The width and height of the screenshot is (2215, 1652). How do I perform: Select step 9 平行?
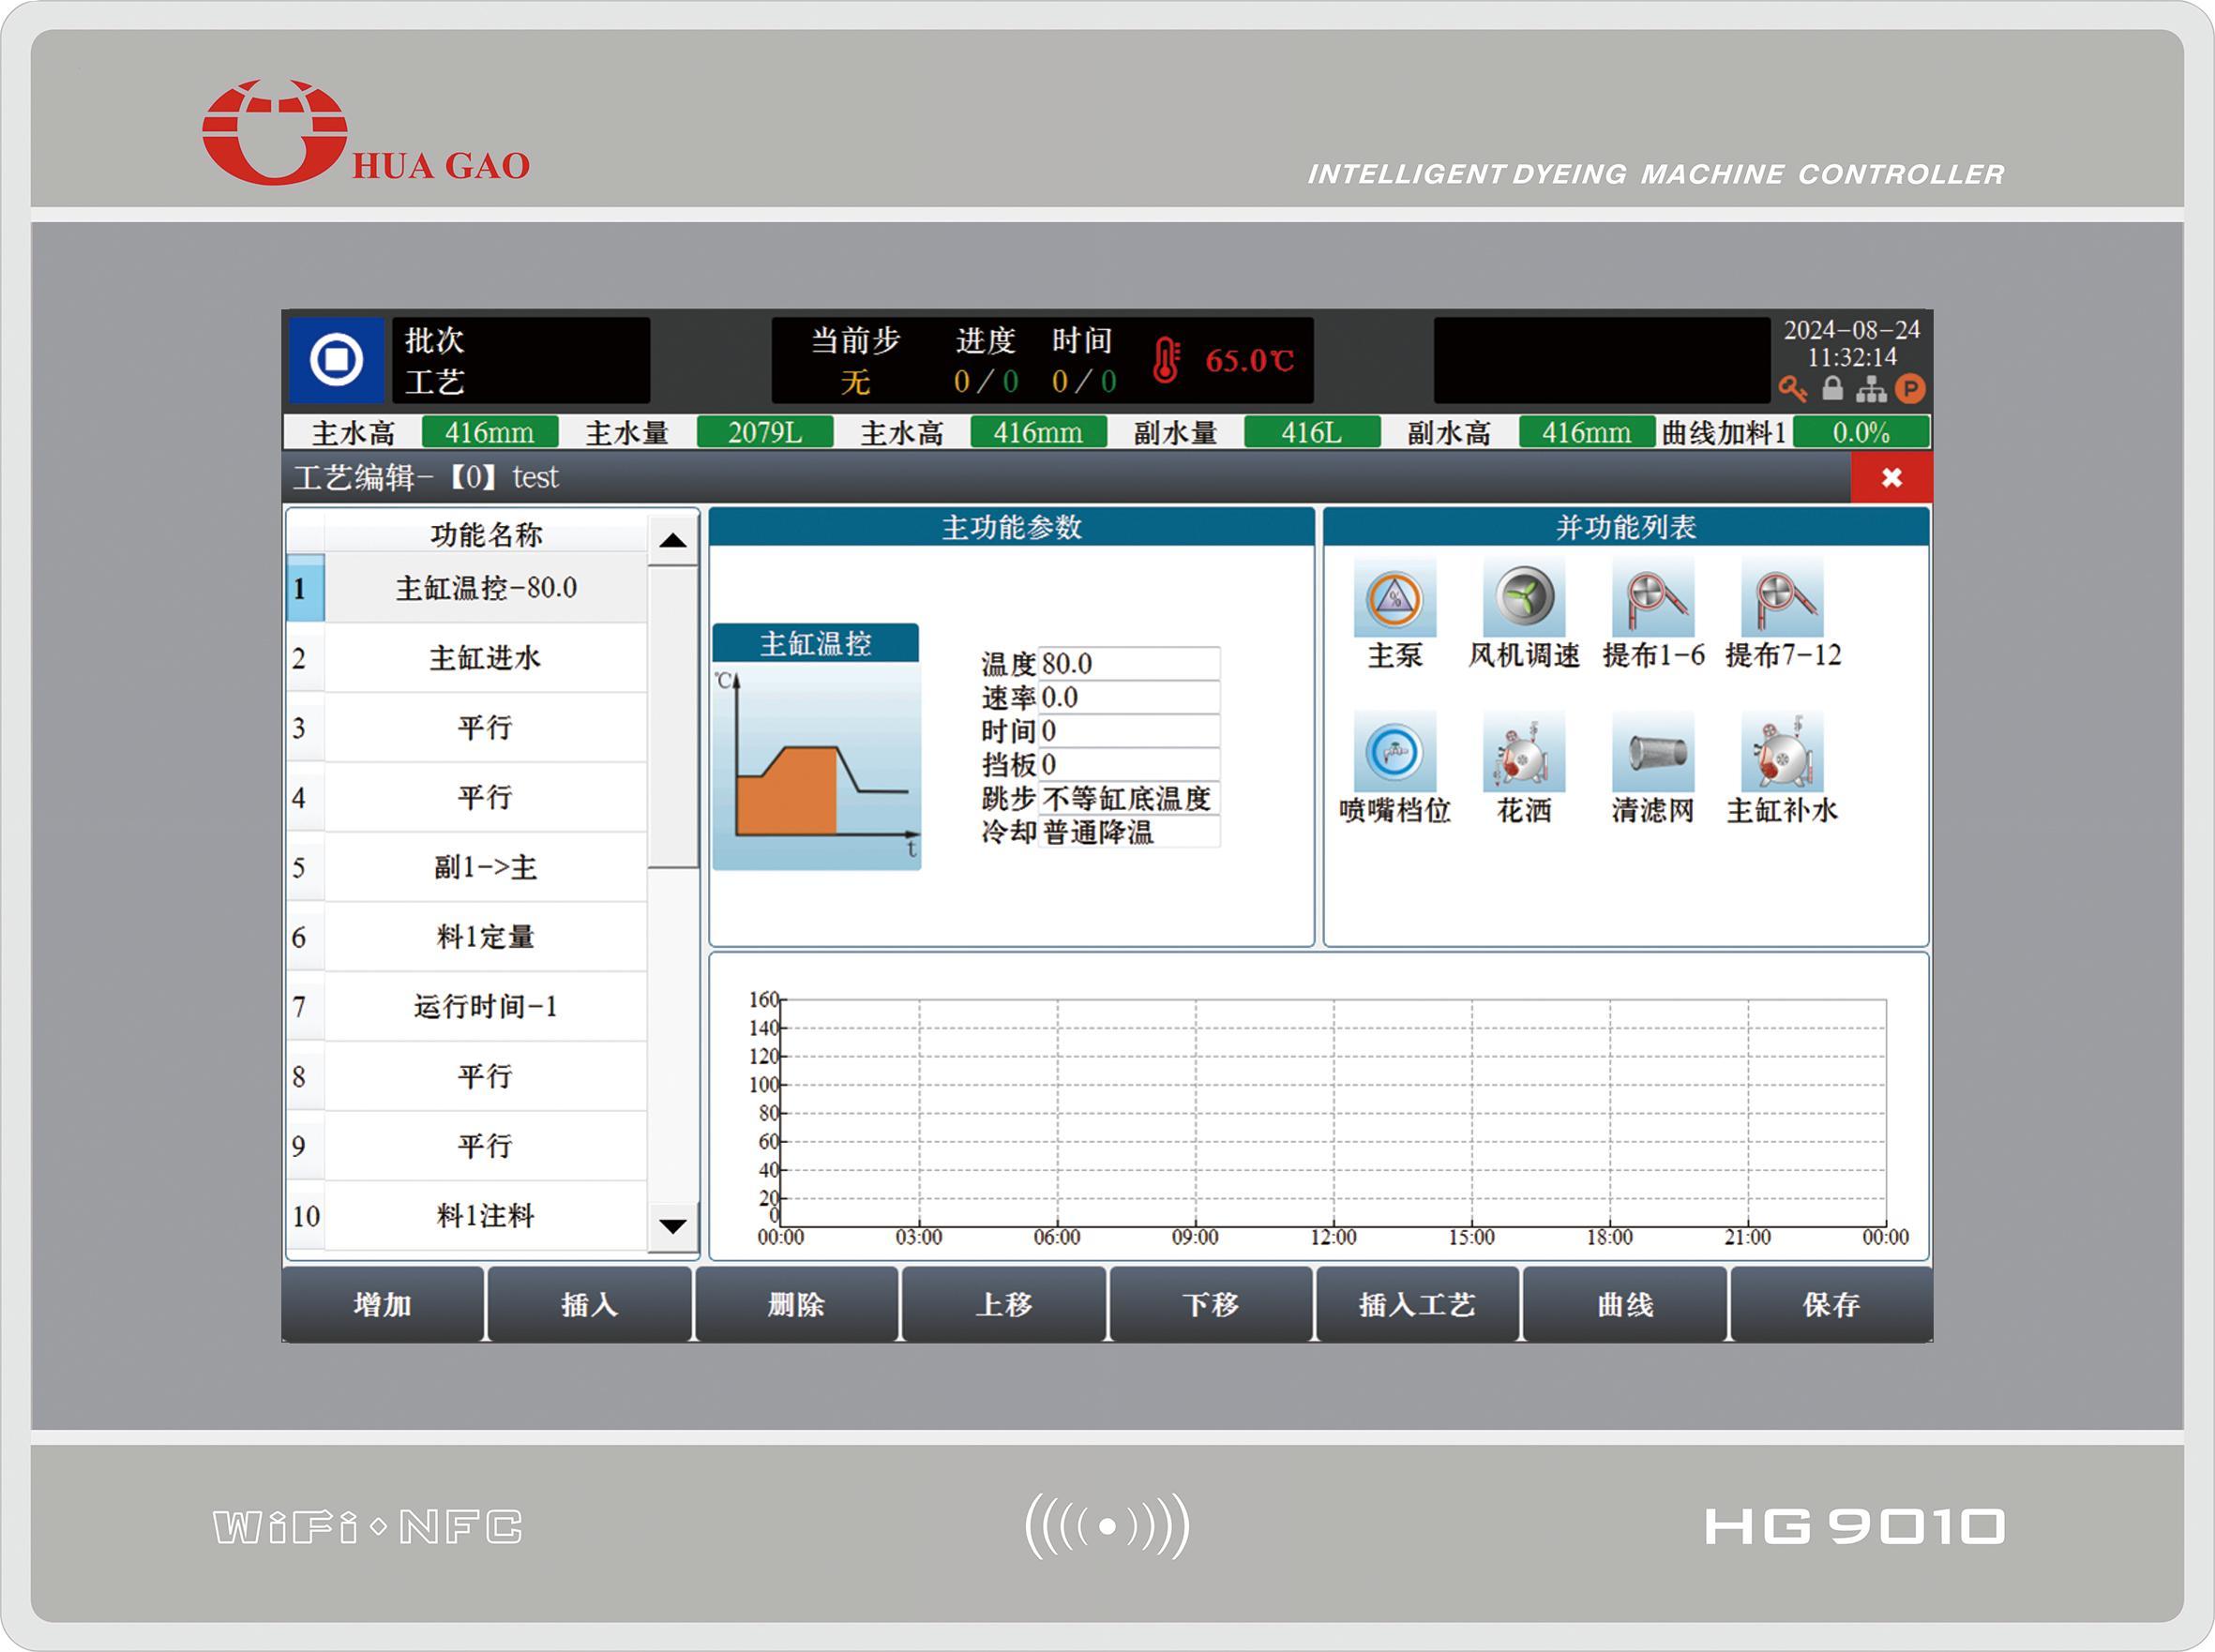point(467,1146)
